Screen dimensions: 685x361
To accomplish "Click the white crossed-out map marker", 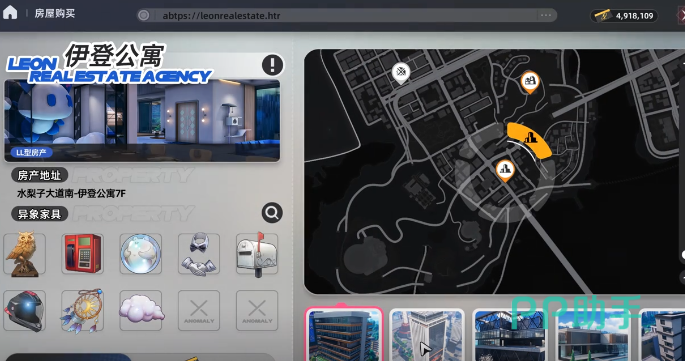I will tap(401, 73).
